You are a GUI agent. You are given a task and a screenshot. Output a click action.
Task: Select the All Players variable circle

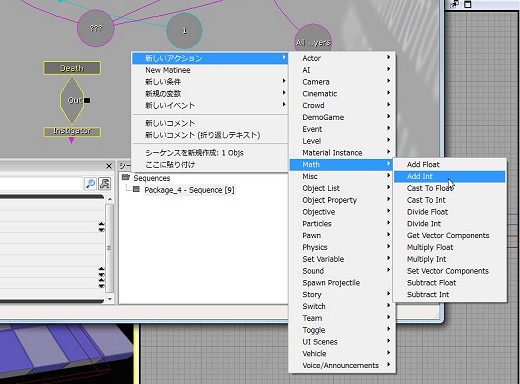pyautogui.click(x=313, y=39)
